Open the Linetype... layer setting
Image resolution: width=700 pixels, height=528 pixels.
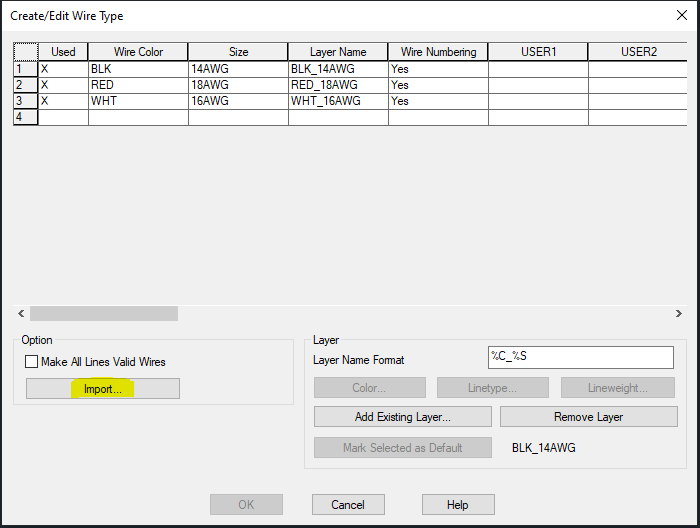tap(492, 387)
